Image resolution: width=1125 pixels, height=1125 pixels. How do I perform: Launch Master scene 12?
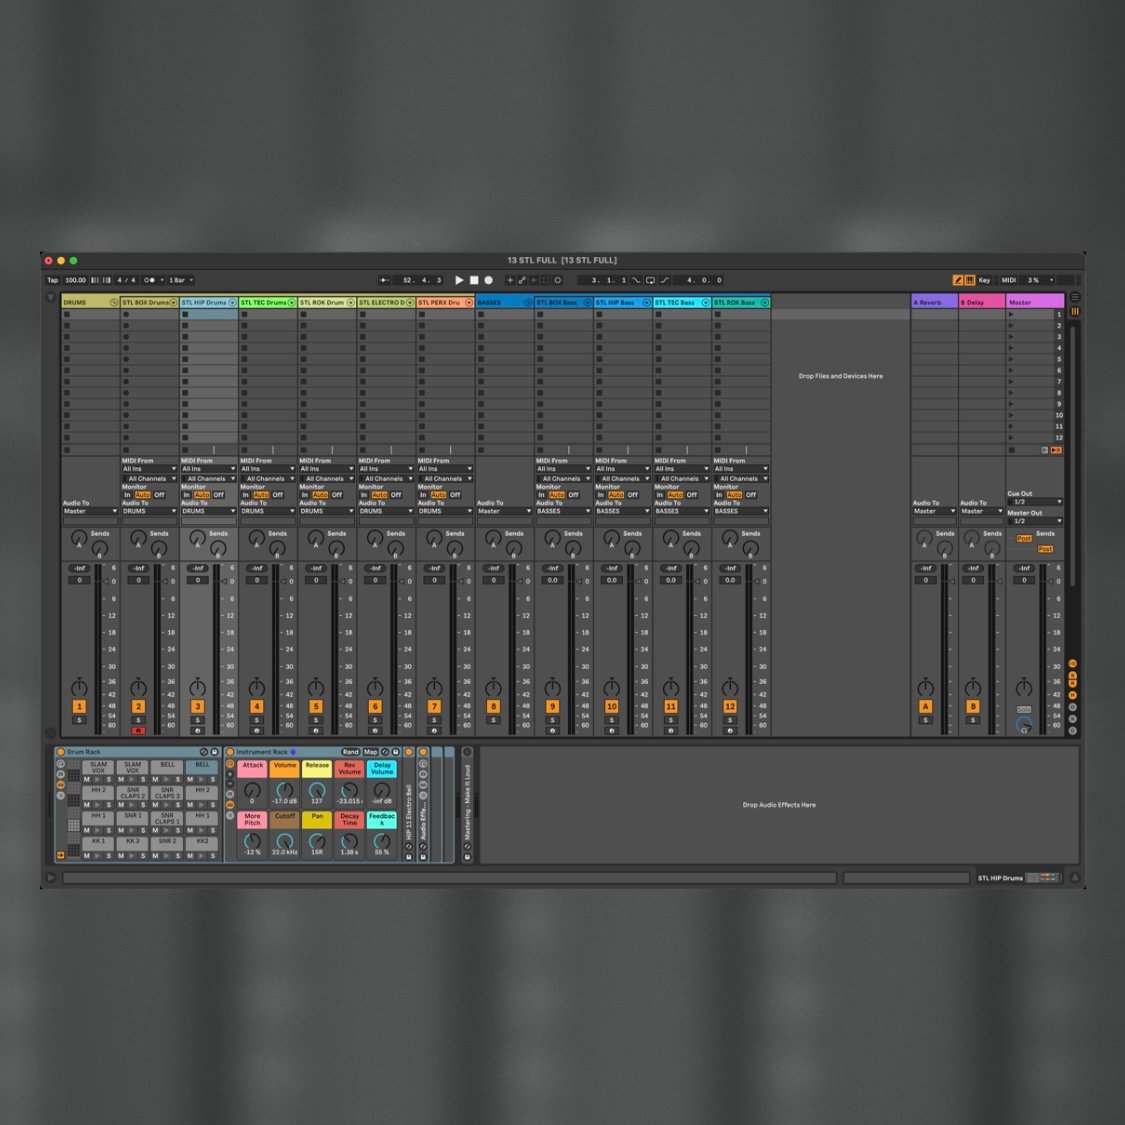coord(1011,438)
